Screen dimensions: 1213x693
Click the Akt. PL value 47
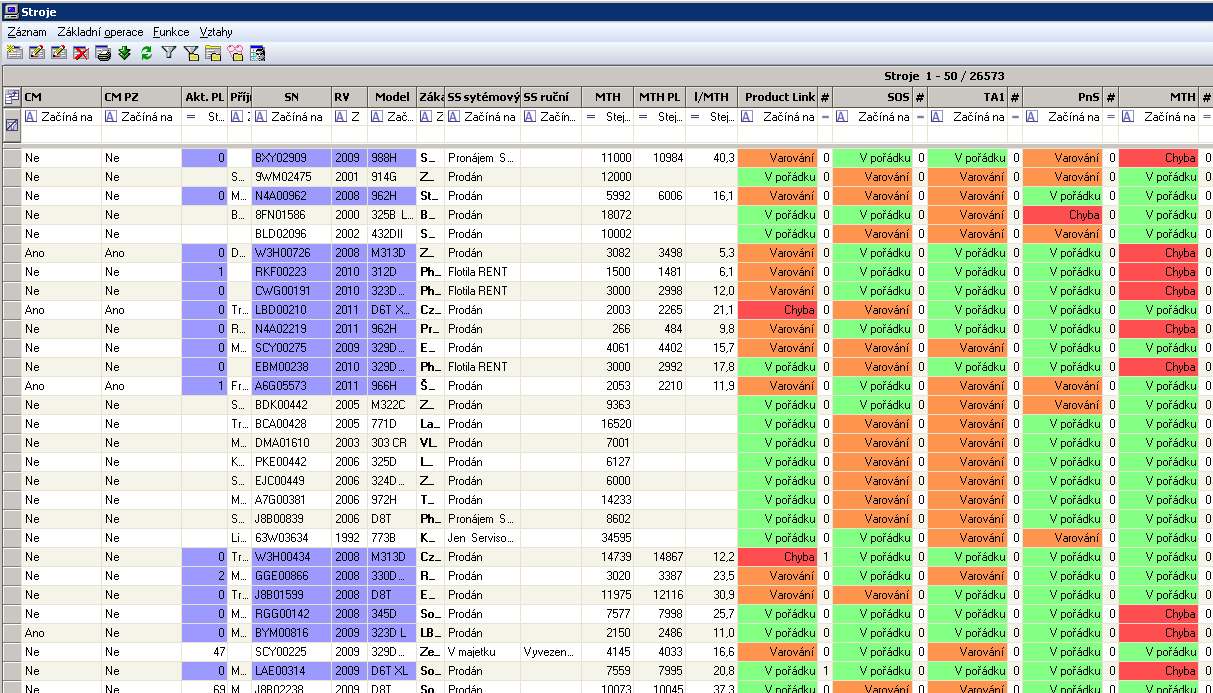coord(205,652)
